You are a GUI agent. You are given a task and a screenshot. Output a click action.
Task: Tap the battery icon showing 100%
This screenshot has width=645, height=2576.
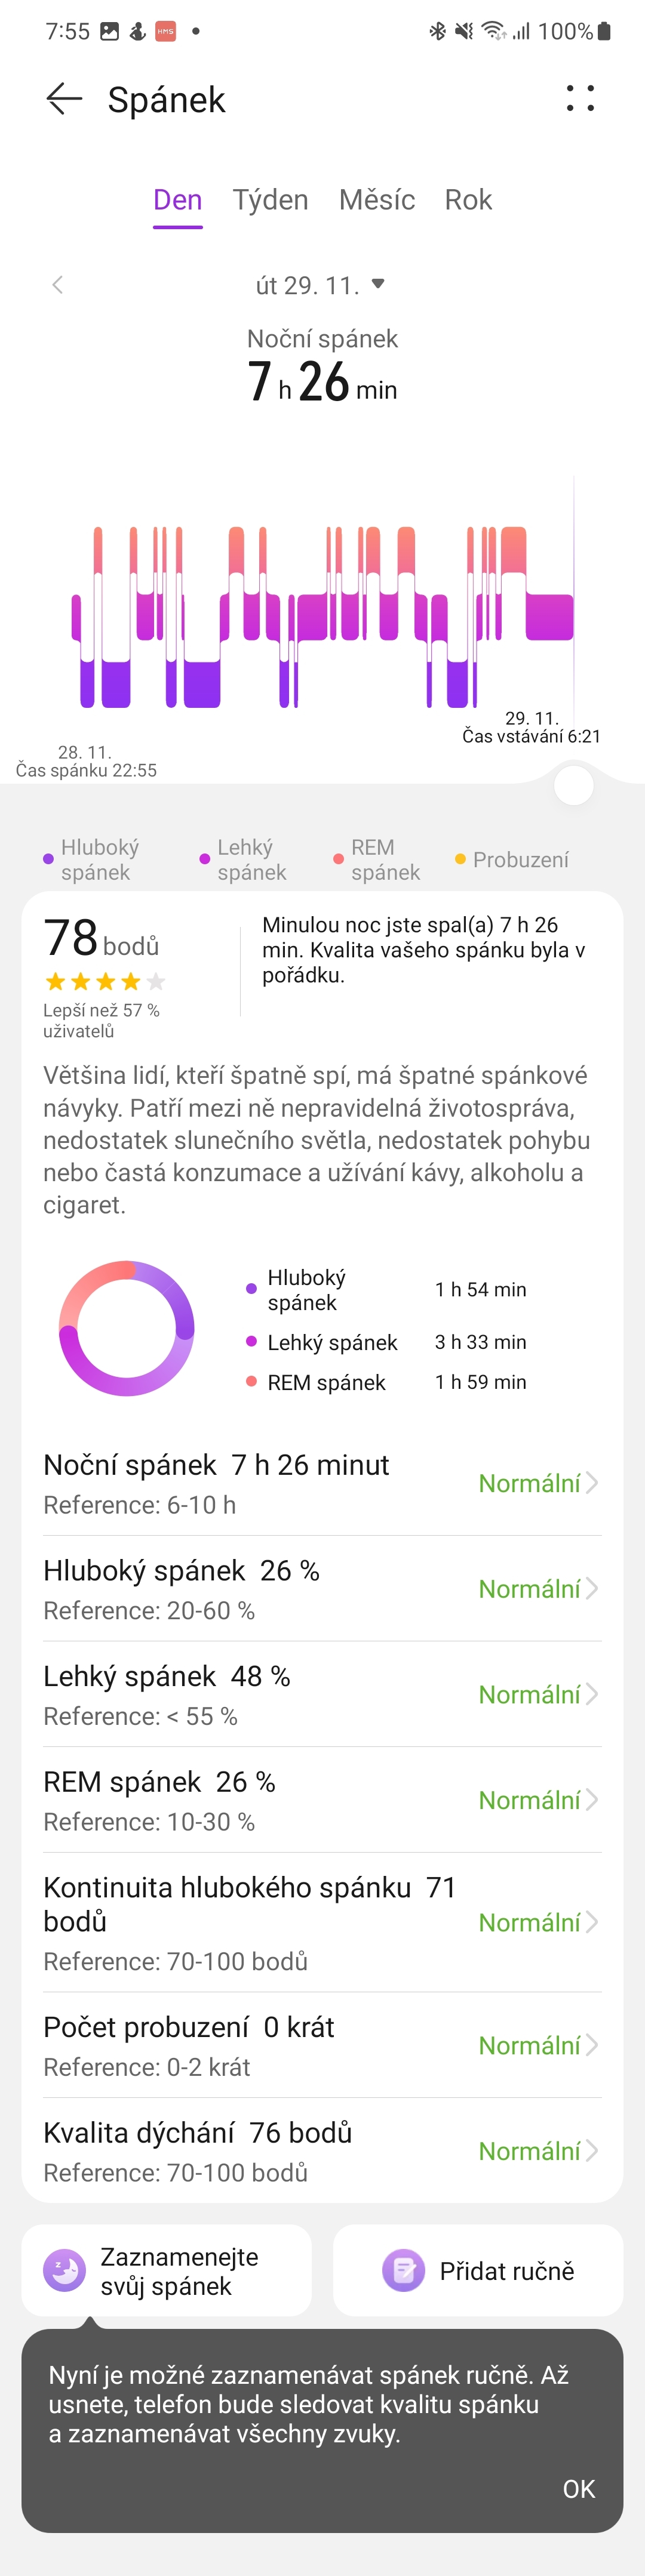click(604, 32)
